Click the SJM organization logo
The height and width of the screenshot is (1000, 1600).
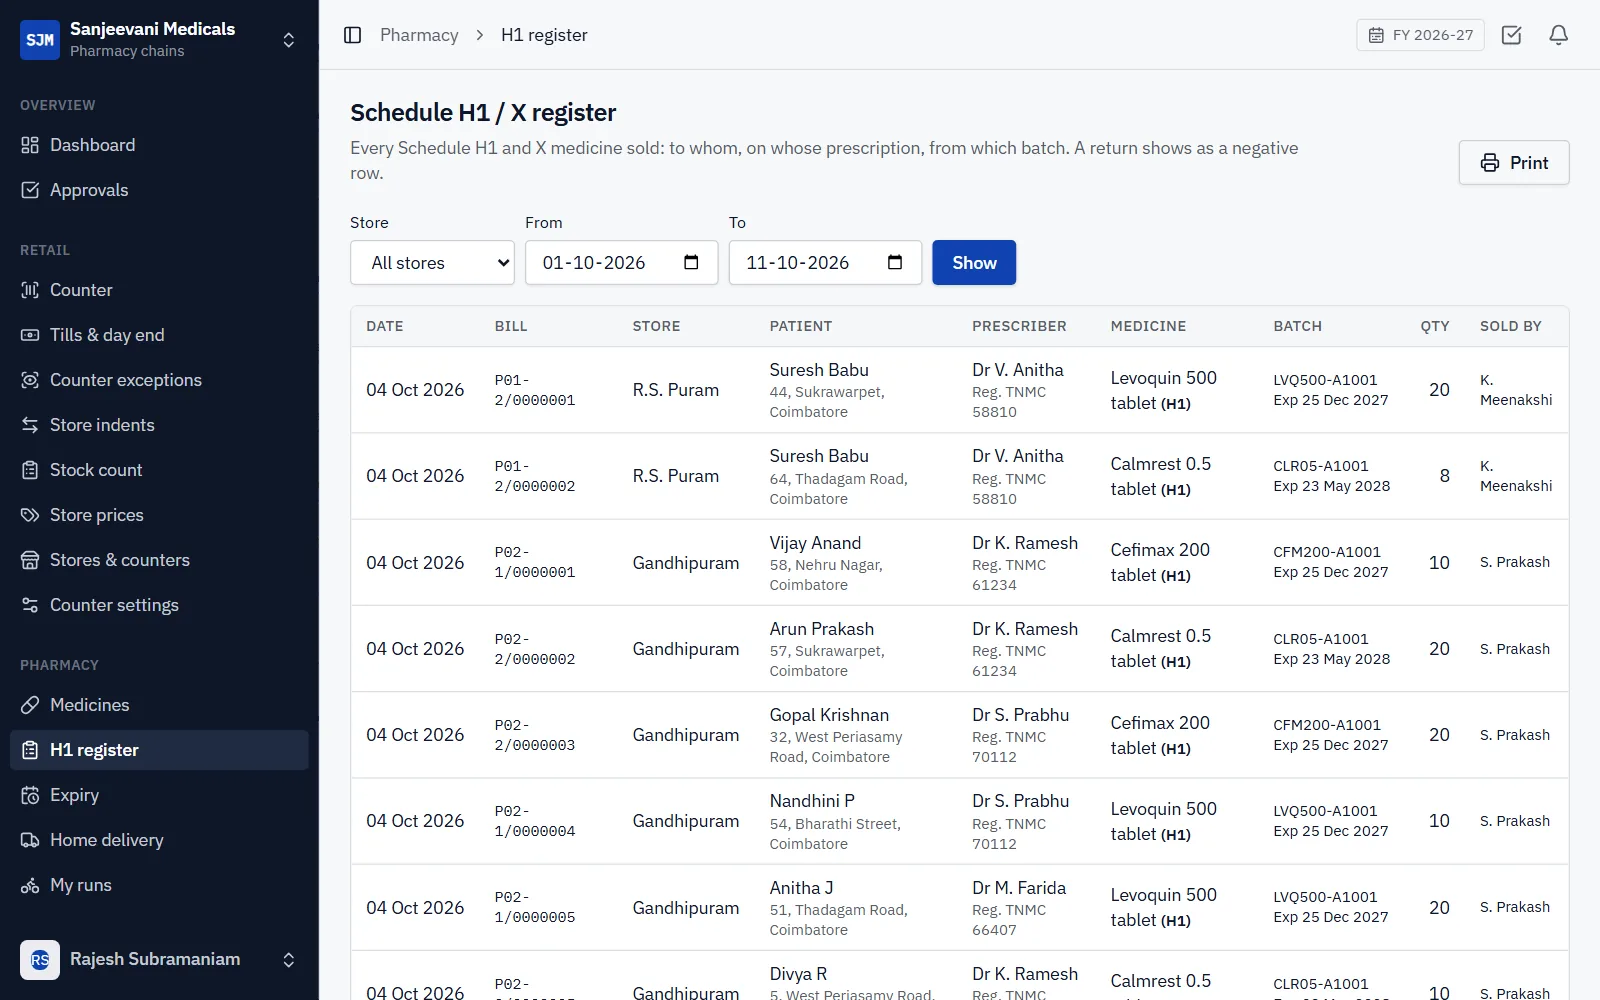pyautogui.click(x=40, y=40)
